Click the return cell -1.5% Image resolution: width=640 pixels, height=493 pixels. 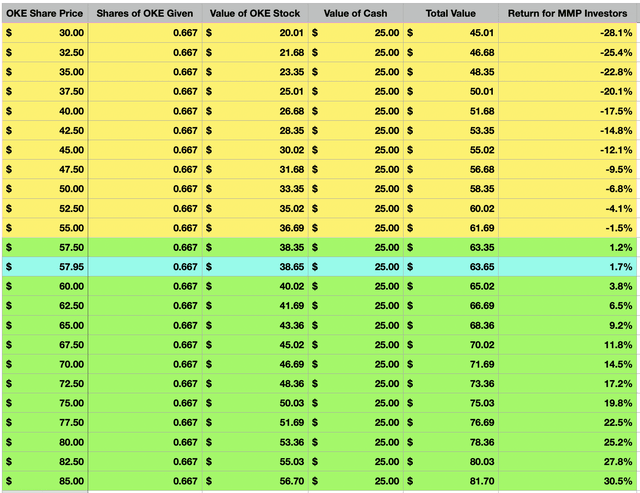[567, 228]
